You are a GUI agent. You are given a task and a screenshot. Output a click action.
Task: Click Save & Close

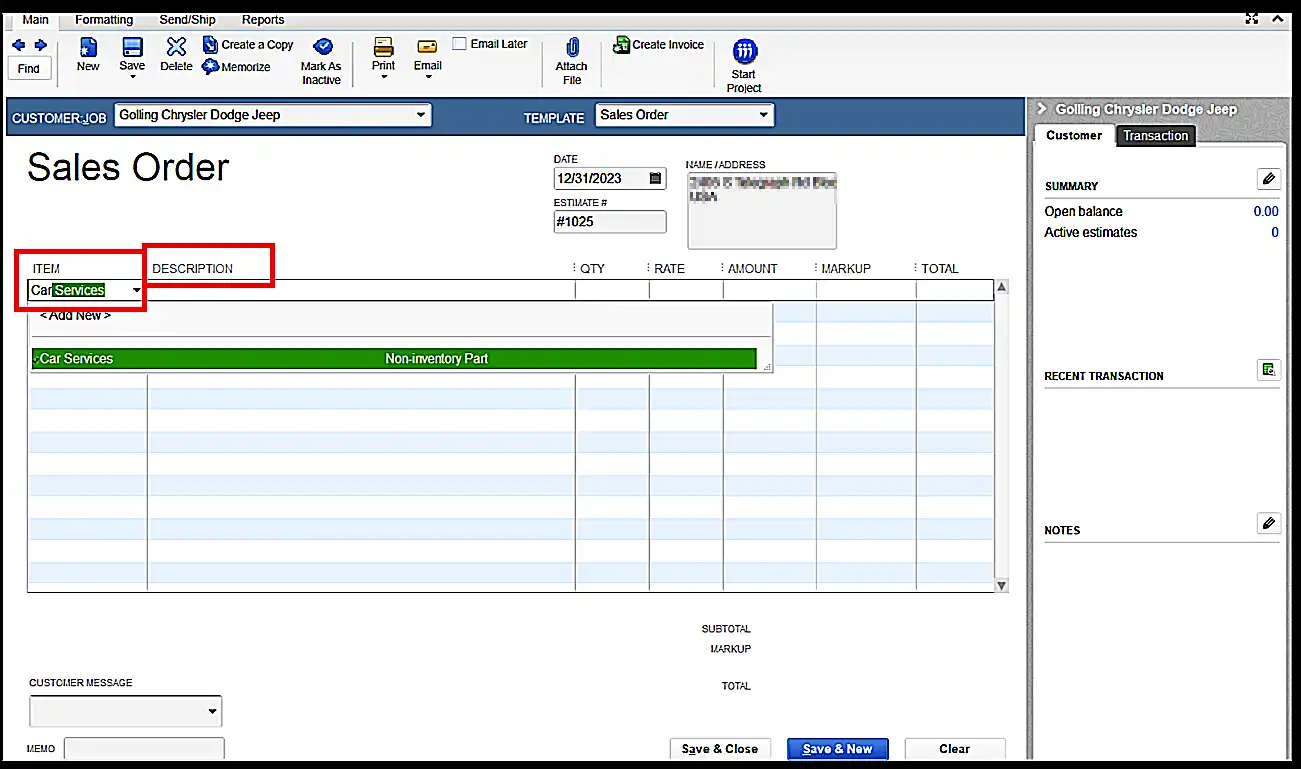pyautogui.click(x=720, y=749)
